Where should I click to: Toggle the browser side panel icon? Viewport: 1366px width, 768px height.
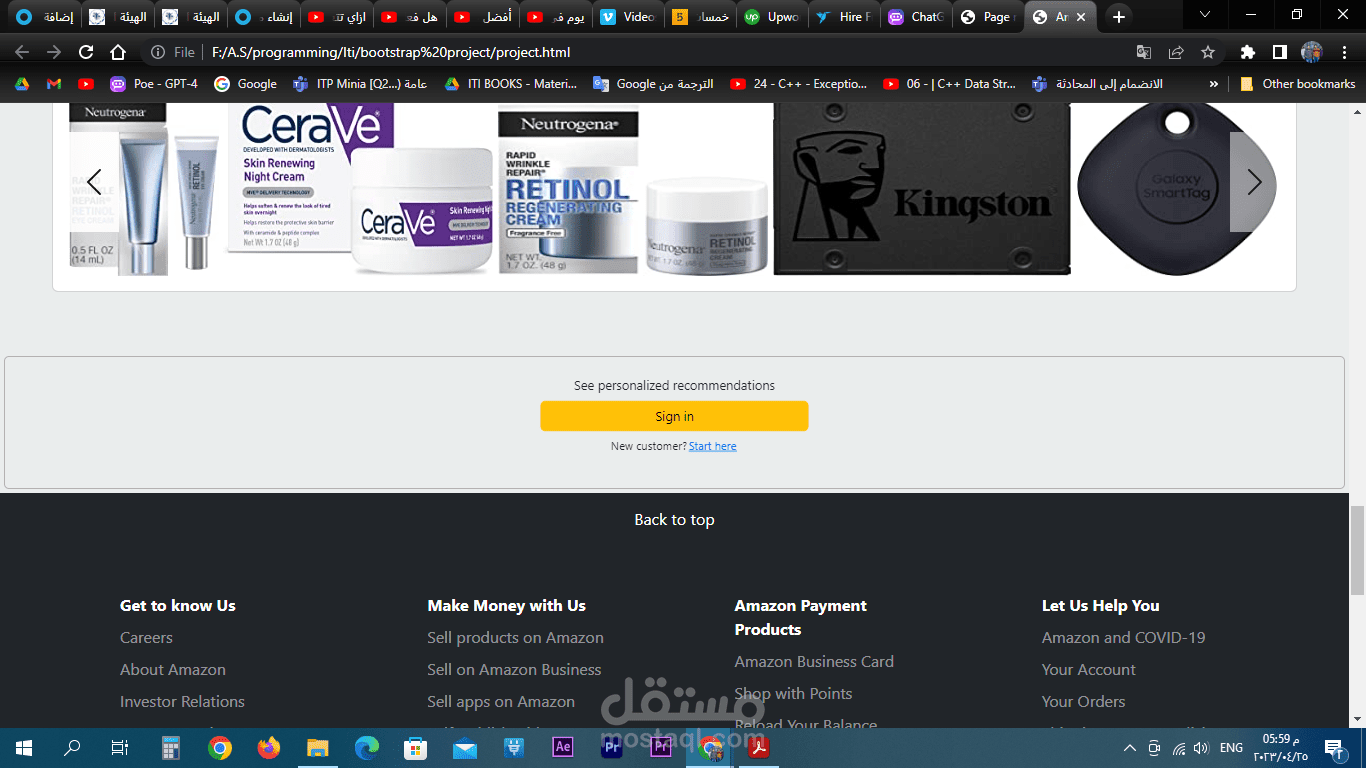(x=1279, y=52)
